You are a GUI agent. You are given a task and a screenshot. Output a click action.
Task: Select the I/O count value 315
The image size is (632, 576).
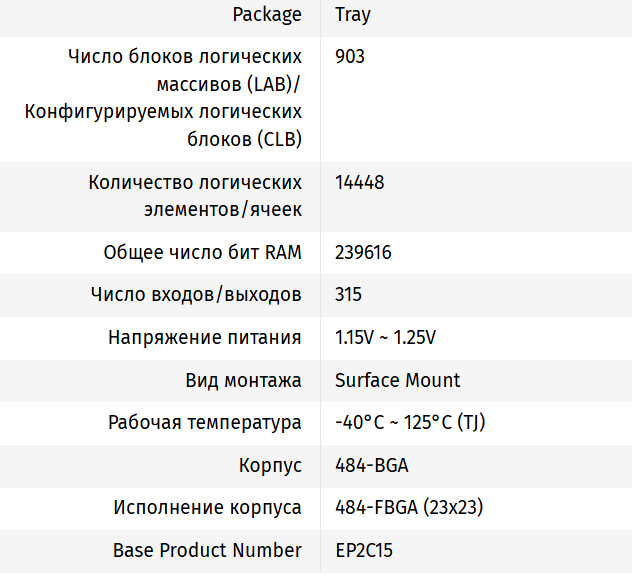(x=349, y=295)
